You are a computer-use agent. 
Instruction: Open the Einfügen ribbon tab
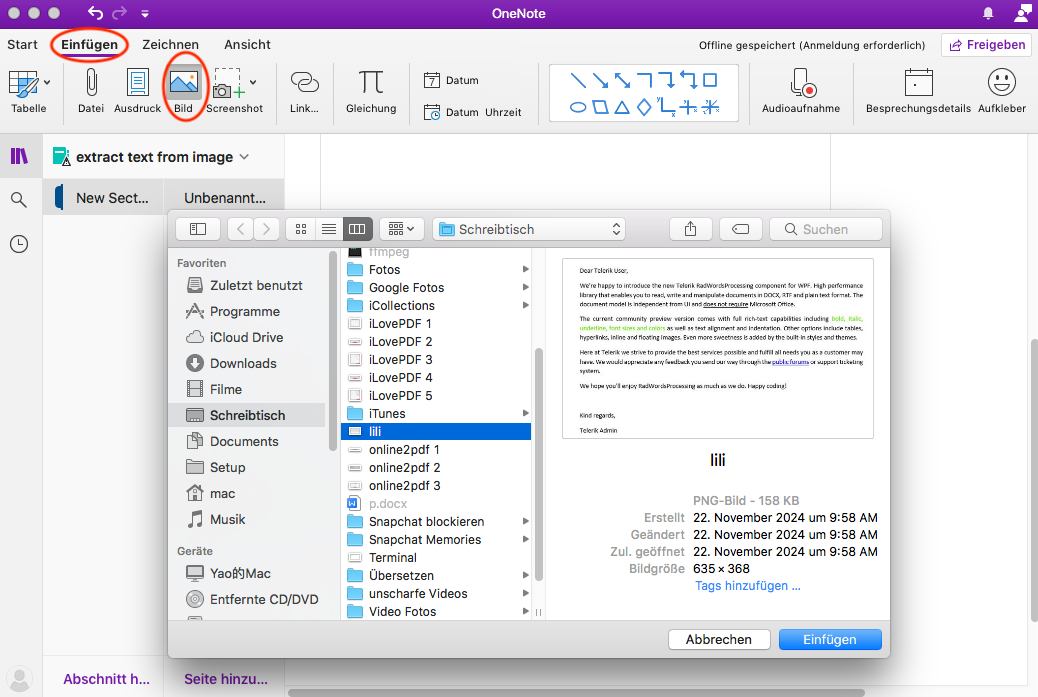point(89,44)
